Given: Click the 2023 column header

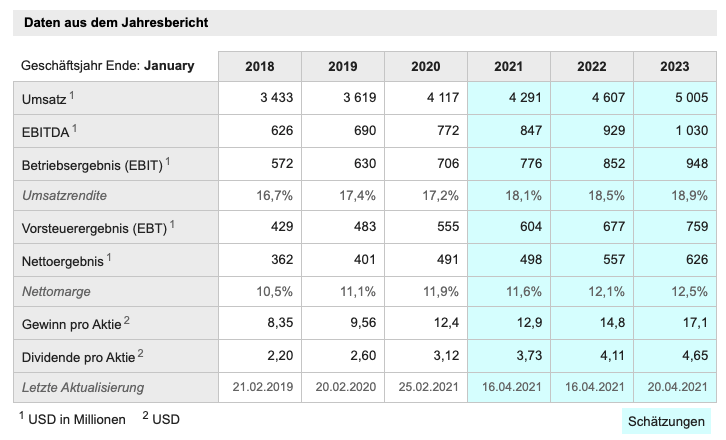Looking at the screenshot, I should coord(674,67).
